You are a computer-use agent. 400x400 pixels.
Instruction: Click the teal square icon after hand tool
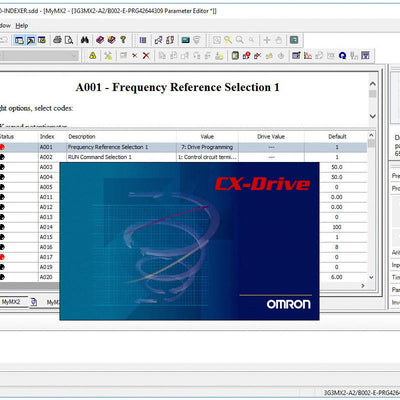pos(294,40)
